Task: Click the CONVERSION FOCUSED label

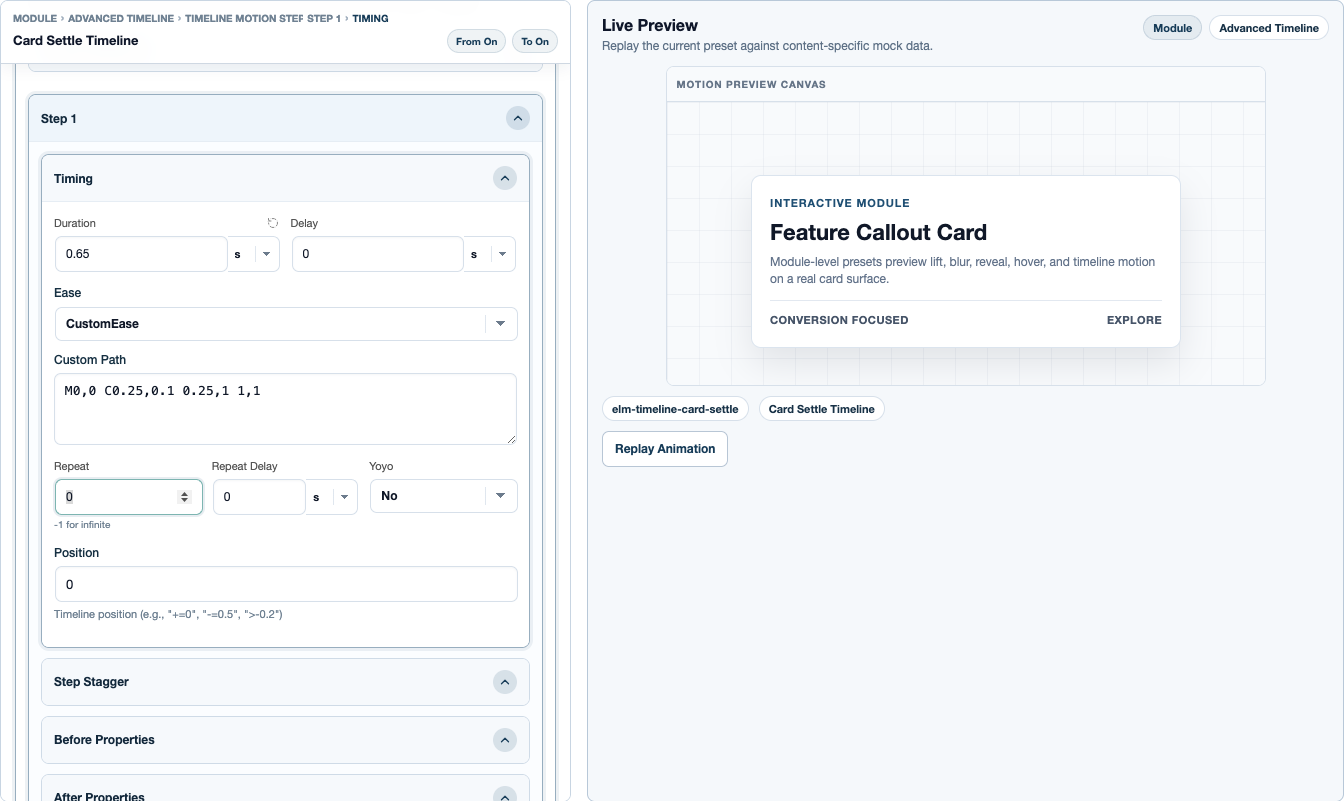Action: click(839, 321)
